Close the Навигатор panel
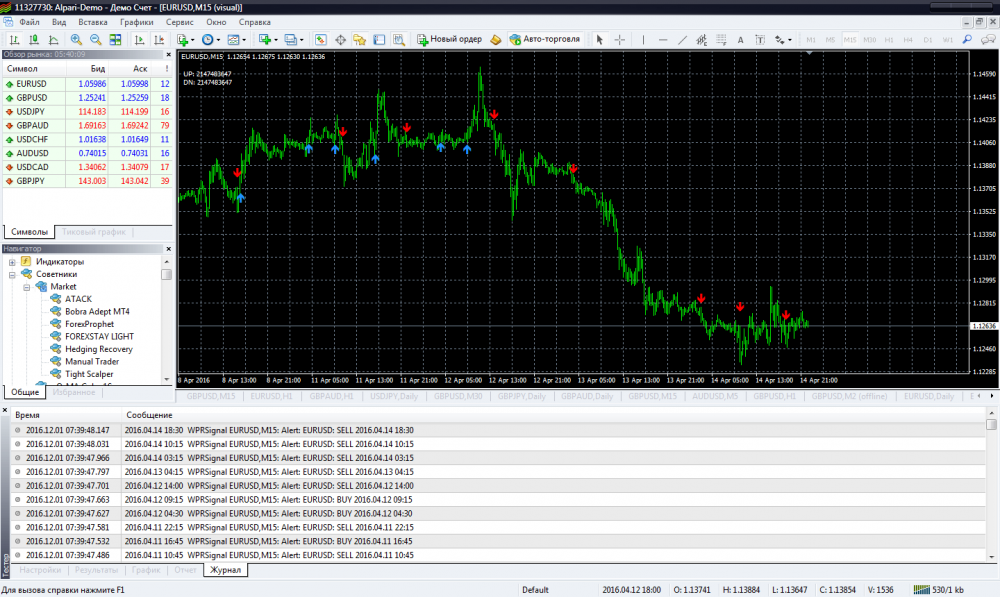The height and width of the screenshot is (597, 1000). point(168,249)
